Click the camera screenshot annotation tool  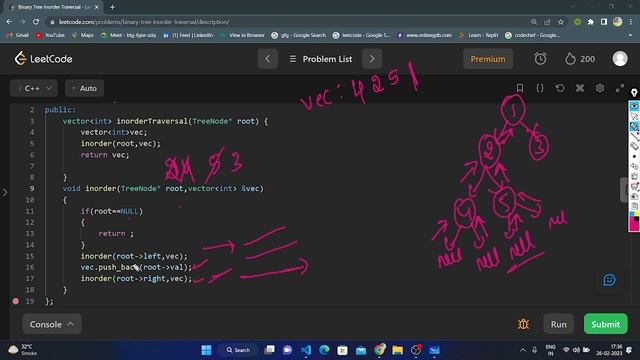(634, 196)
